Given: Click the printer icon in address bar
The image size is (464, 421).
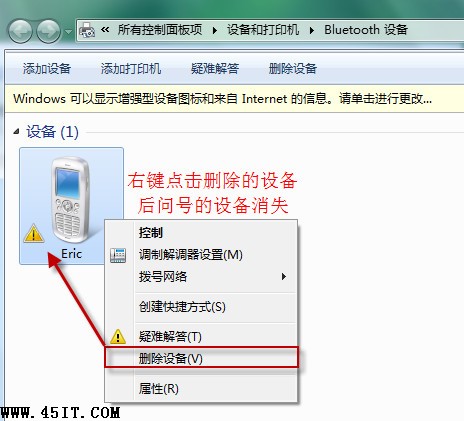Looking at the screenshot, I should click(87, 30).
